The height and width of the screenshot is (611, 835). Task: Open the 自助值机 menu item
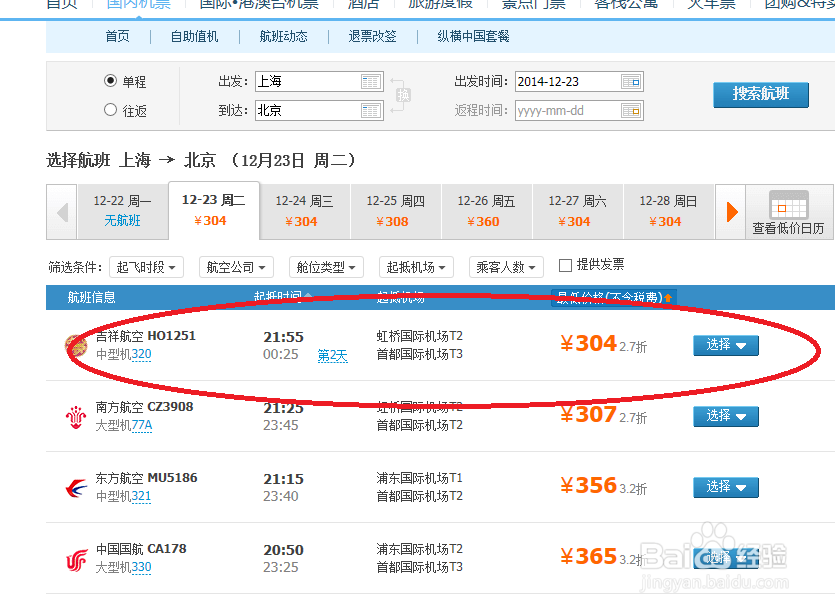tap(194, 36)
